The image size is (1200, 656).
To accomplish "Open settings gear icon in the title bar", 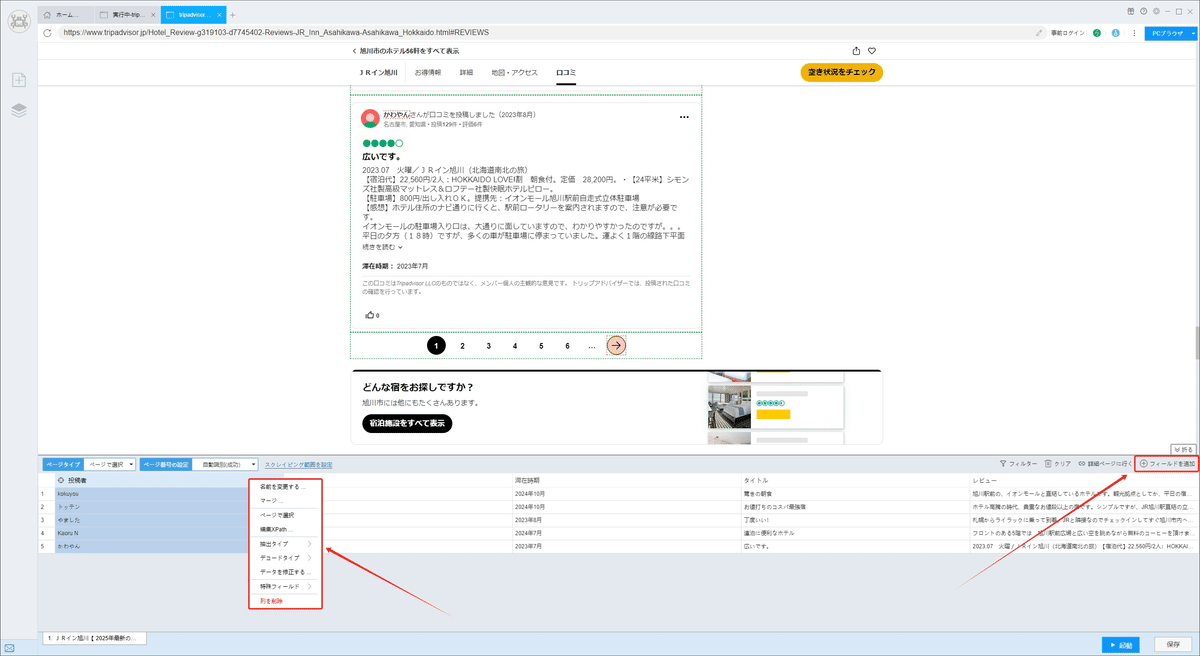I will (1157, 11).
